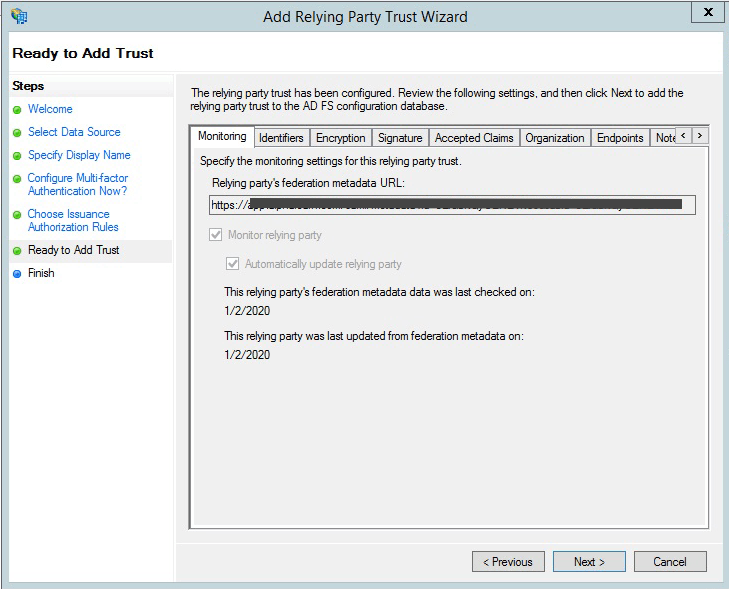Switch to the Identifiers tab
This screenshot has width=729, height=589.
281,138
